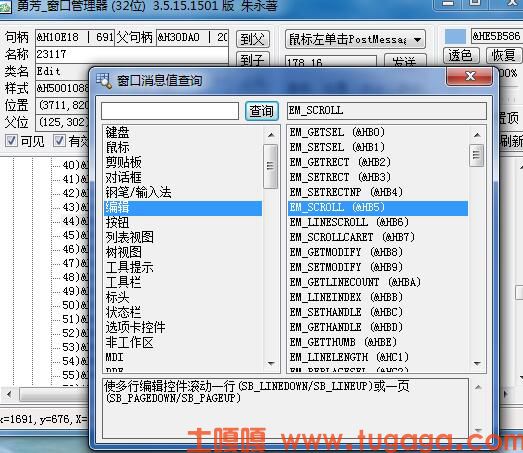523x453 pixels.
Task: Click scroll-up arrow of category list
Action: (271, 135)
